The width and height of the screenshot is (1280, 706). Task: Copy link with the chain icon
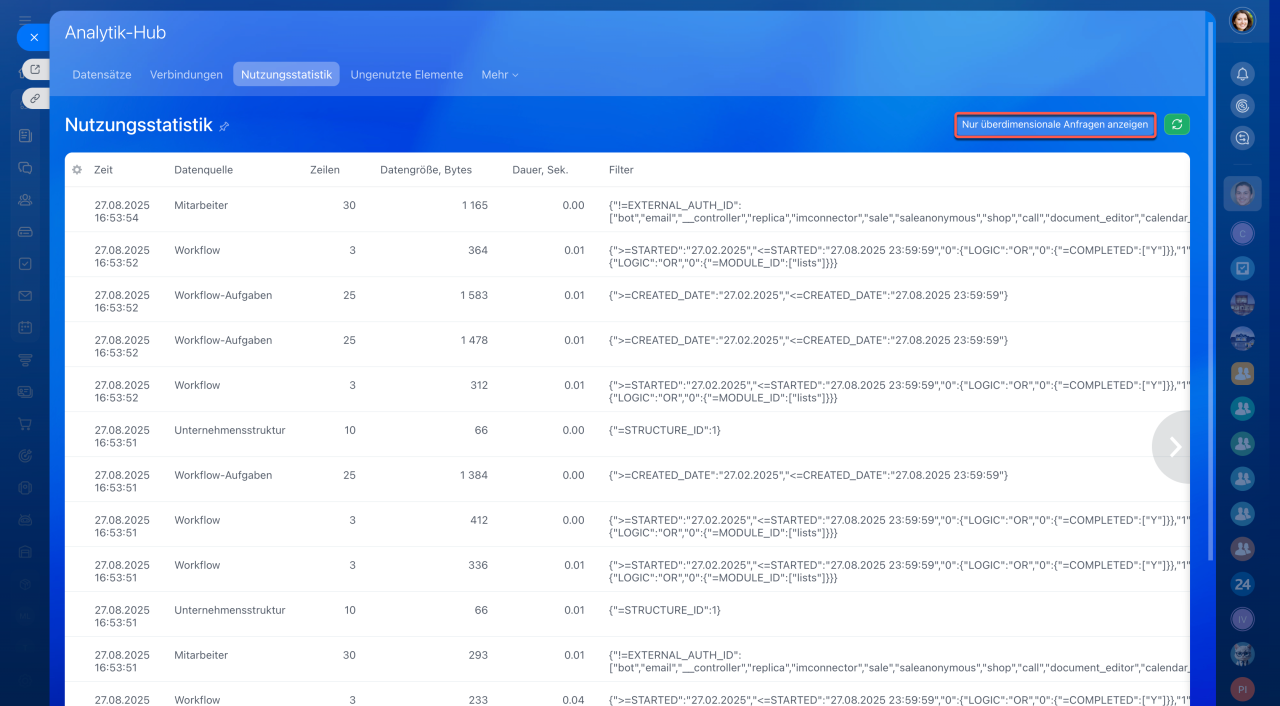coord(35,98)
